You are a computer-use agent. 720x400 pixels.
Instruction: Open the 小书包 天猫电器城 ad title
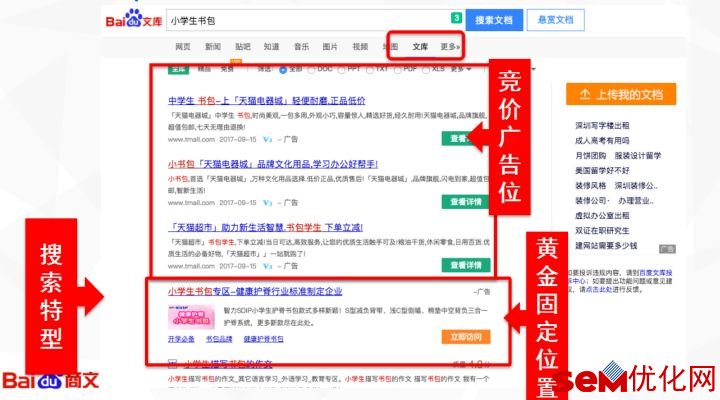click(273, 164)
